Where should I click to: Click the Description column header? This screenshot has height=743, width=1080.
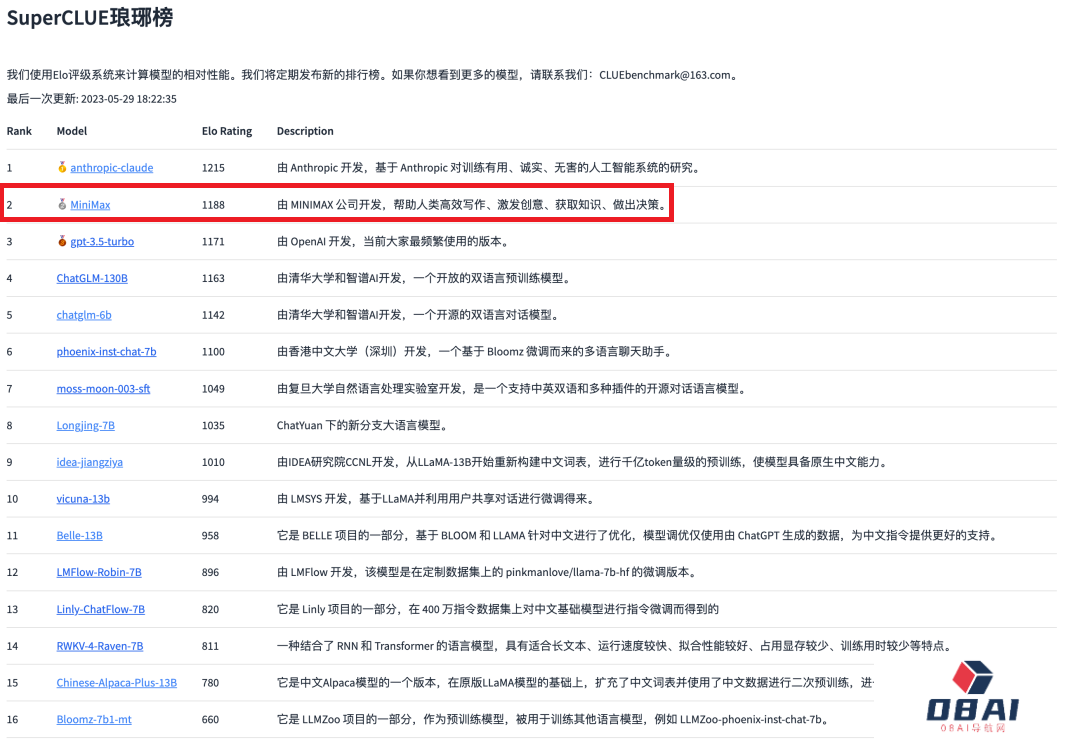tap(305, 132)
